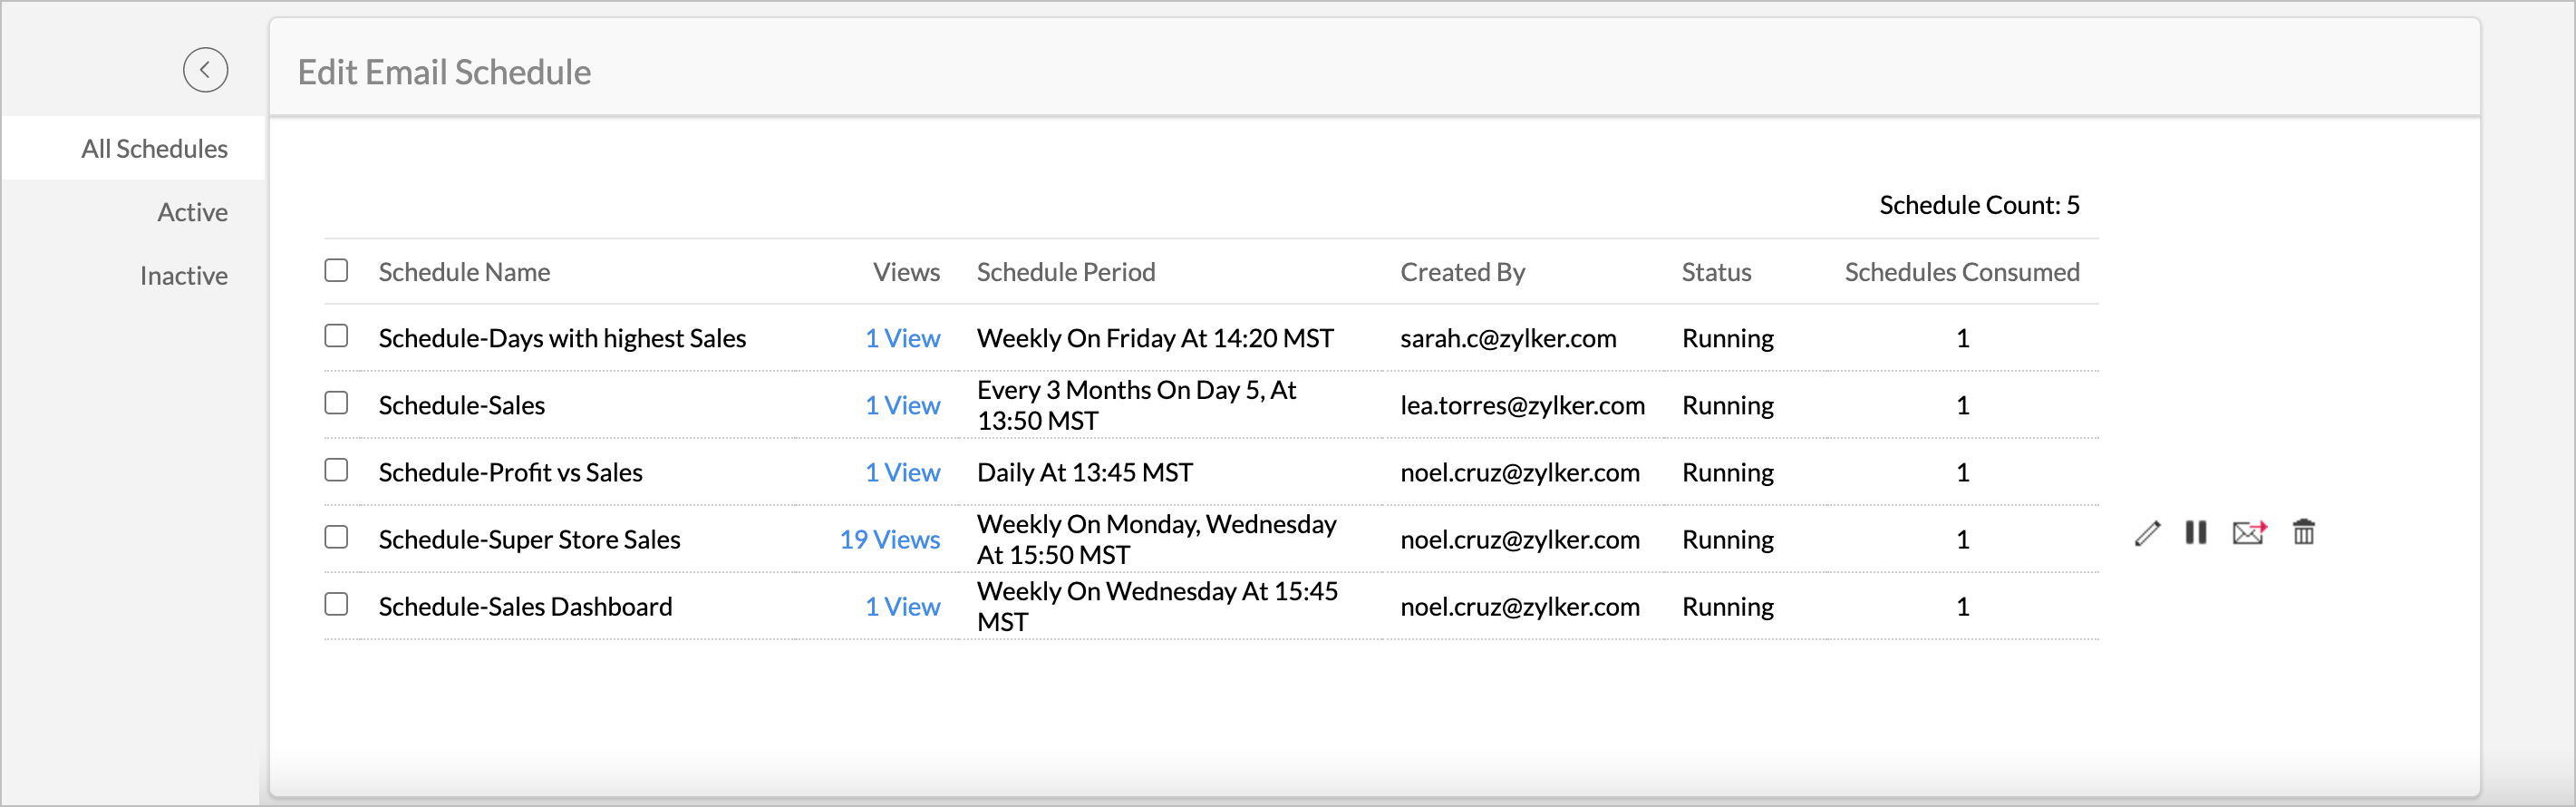Click 1 View link for Sales Dashboard
The width and height of the screenshot is (2576, 807).
pos(902,607)
